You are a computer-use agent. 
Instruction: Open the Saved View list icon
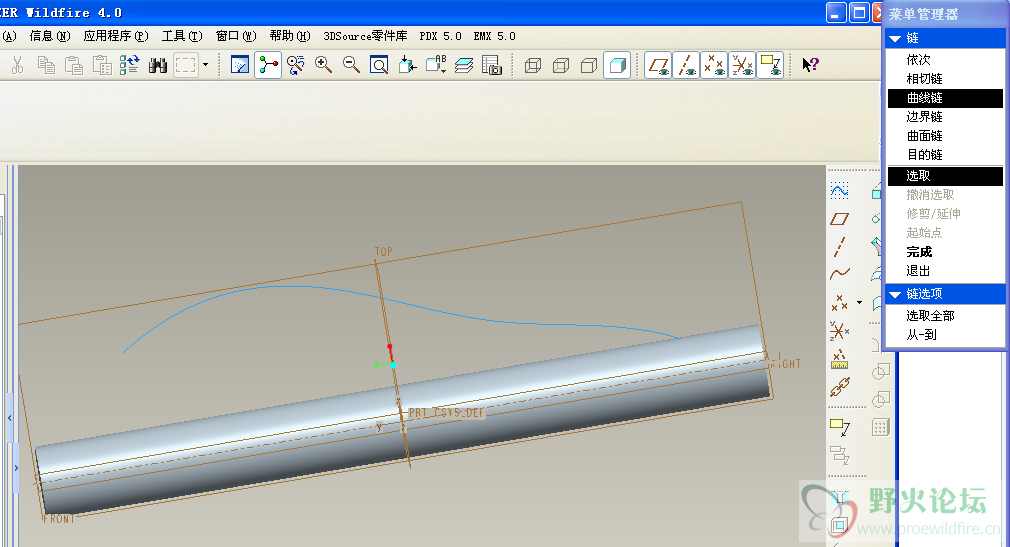click(436, 65)
